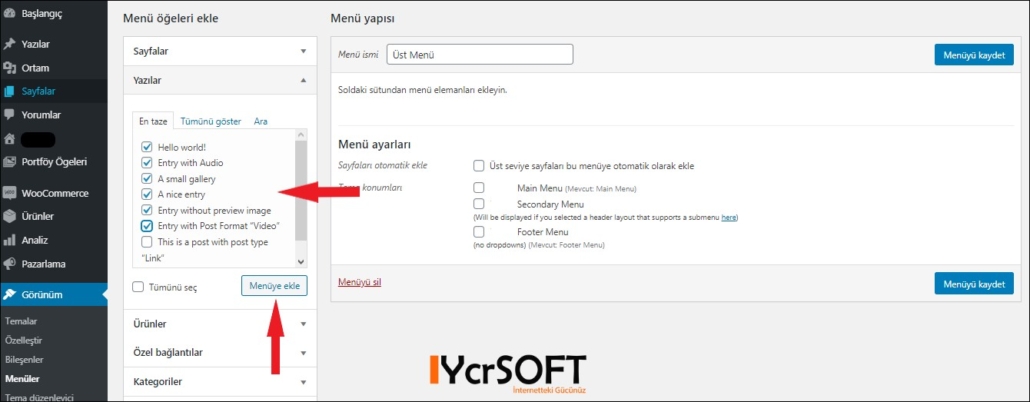Click the WooCommerce icon in sidebar
The image size is (1030, 402).
pyautogui.click(x=9, y=193)
